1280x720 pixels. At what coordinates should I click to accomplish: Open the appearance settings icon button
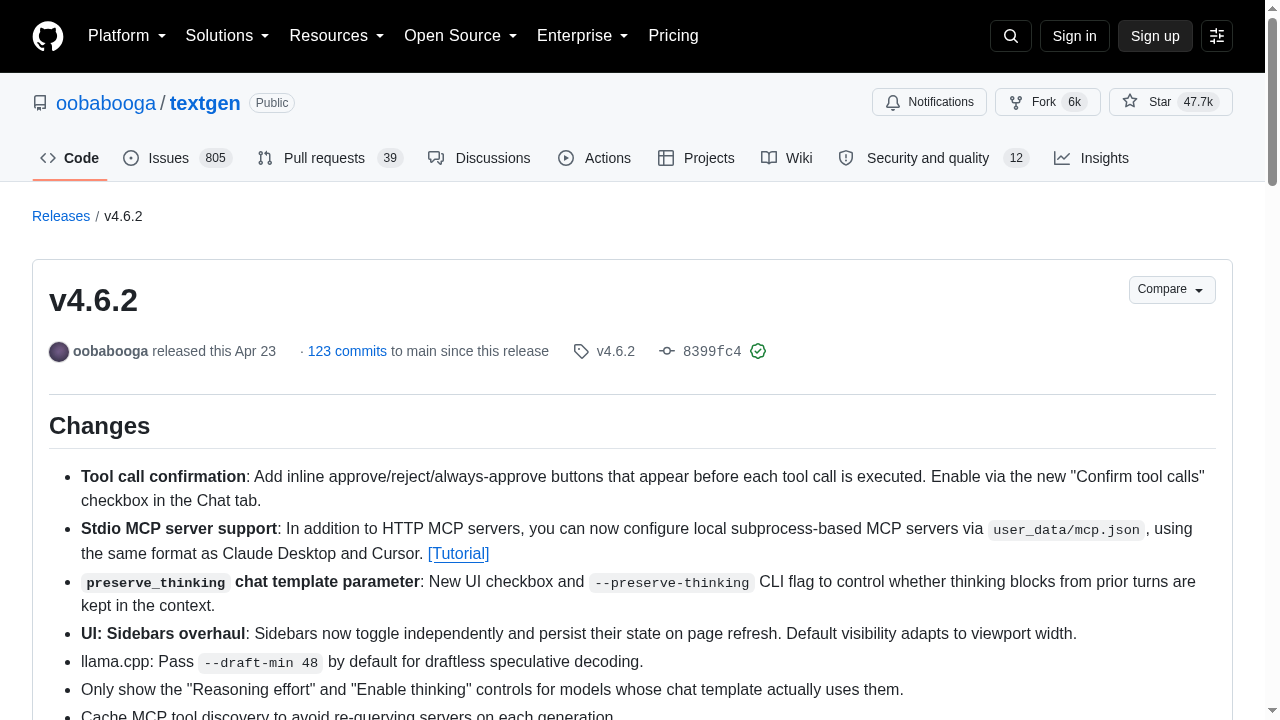(1217, 36)
